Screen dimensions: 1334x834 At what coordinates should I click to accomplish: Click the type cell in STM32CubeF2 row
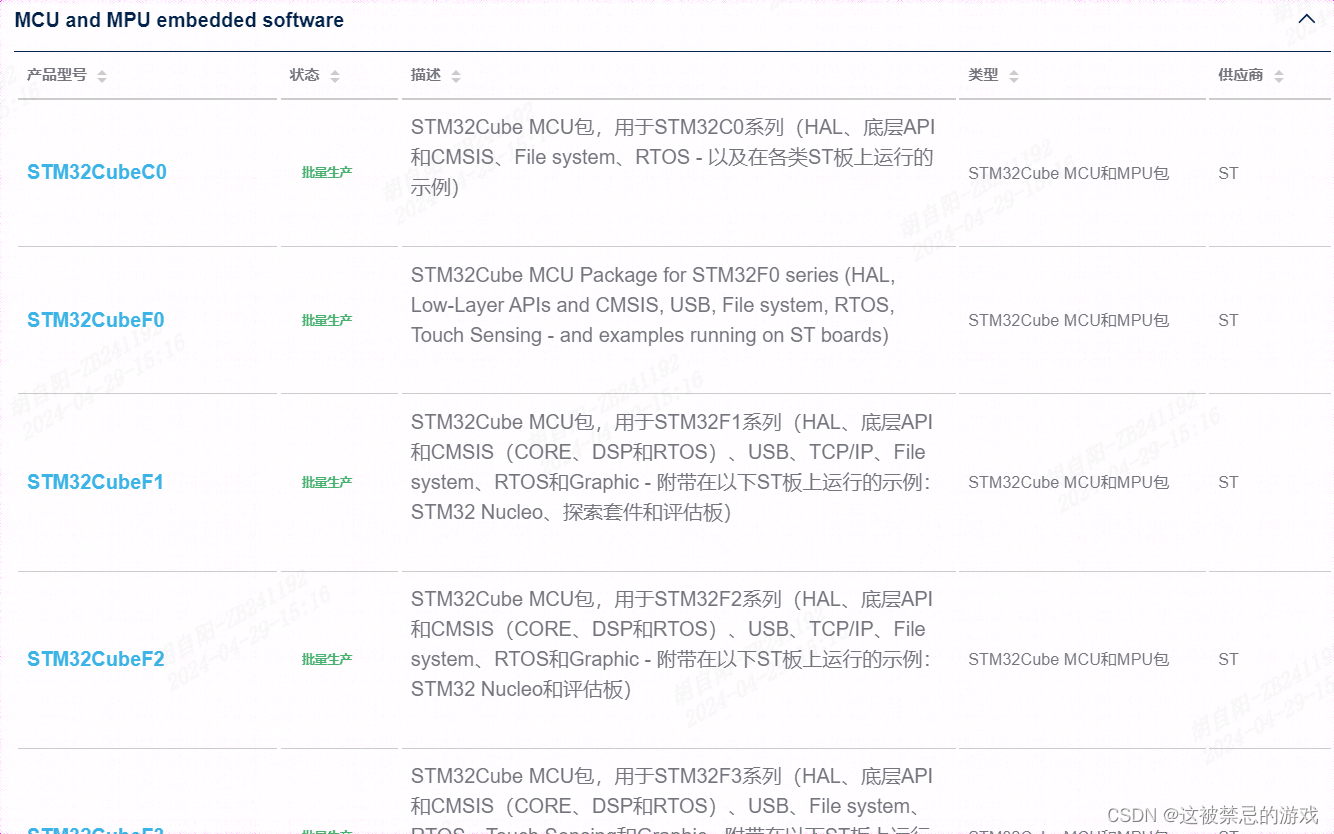pos(1068,659)
